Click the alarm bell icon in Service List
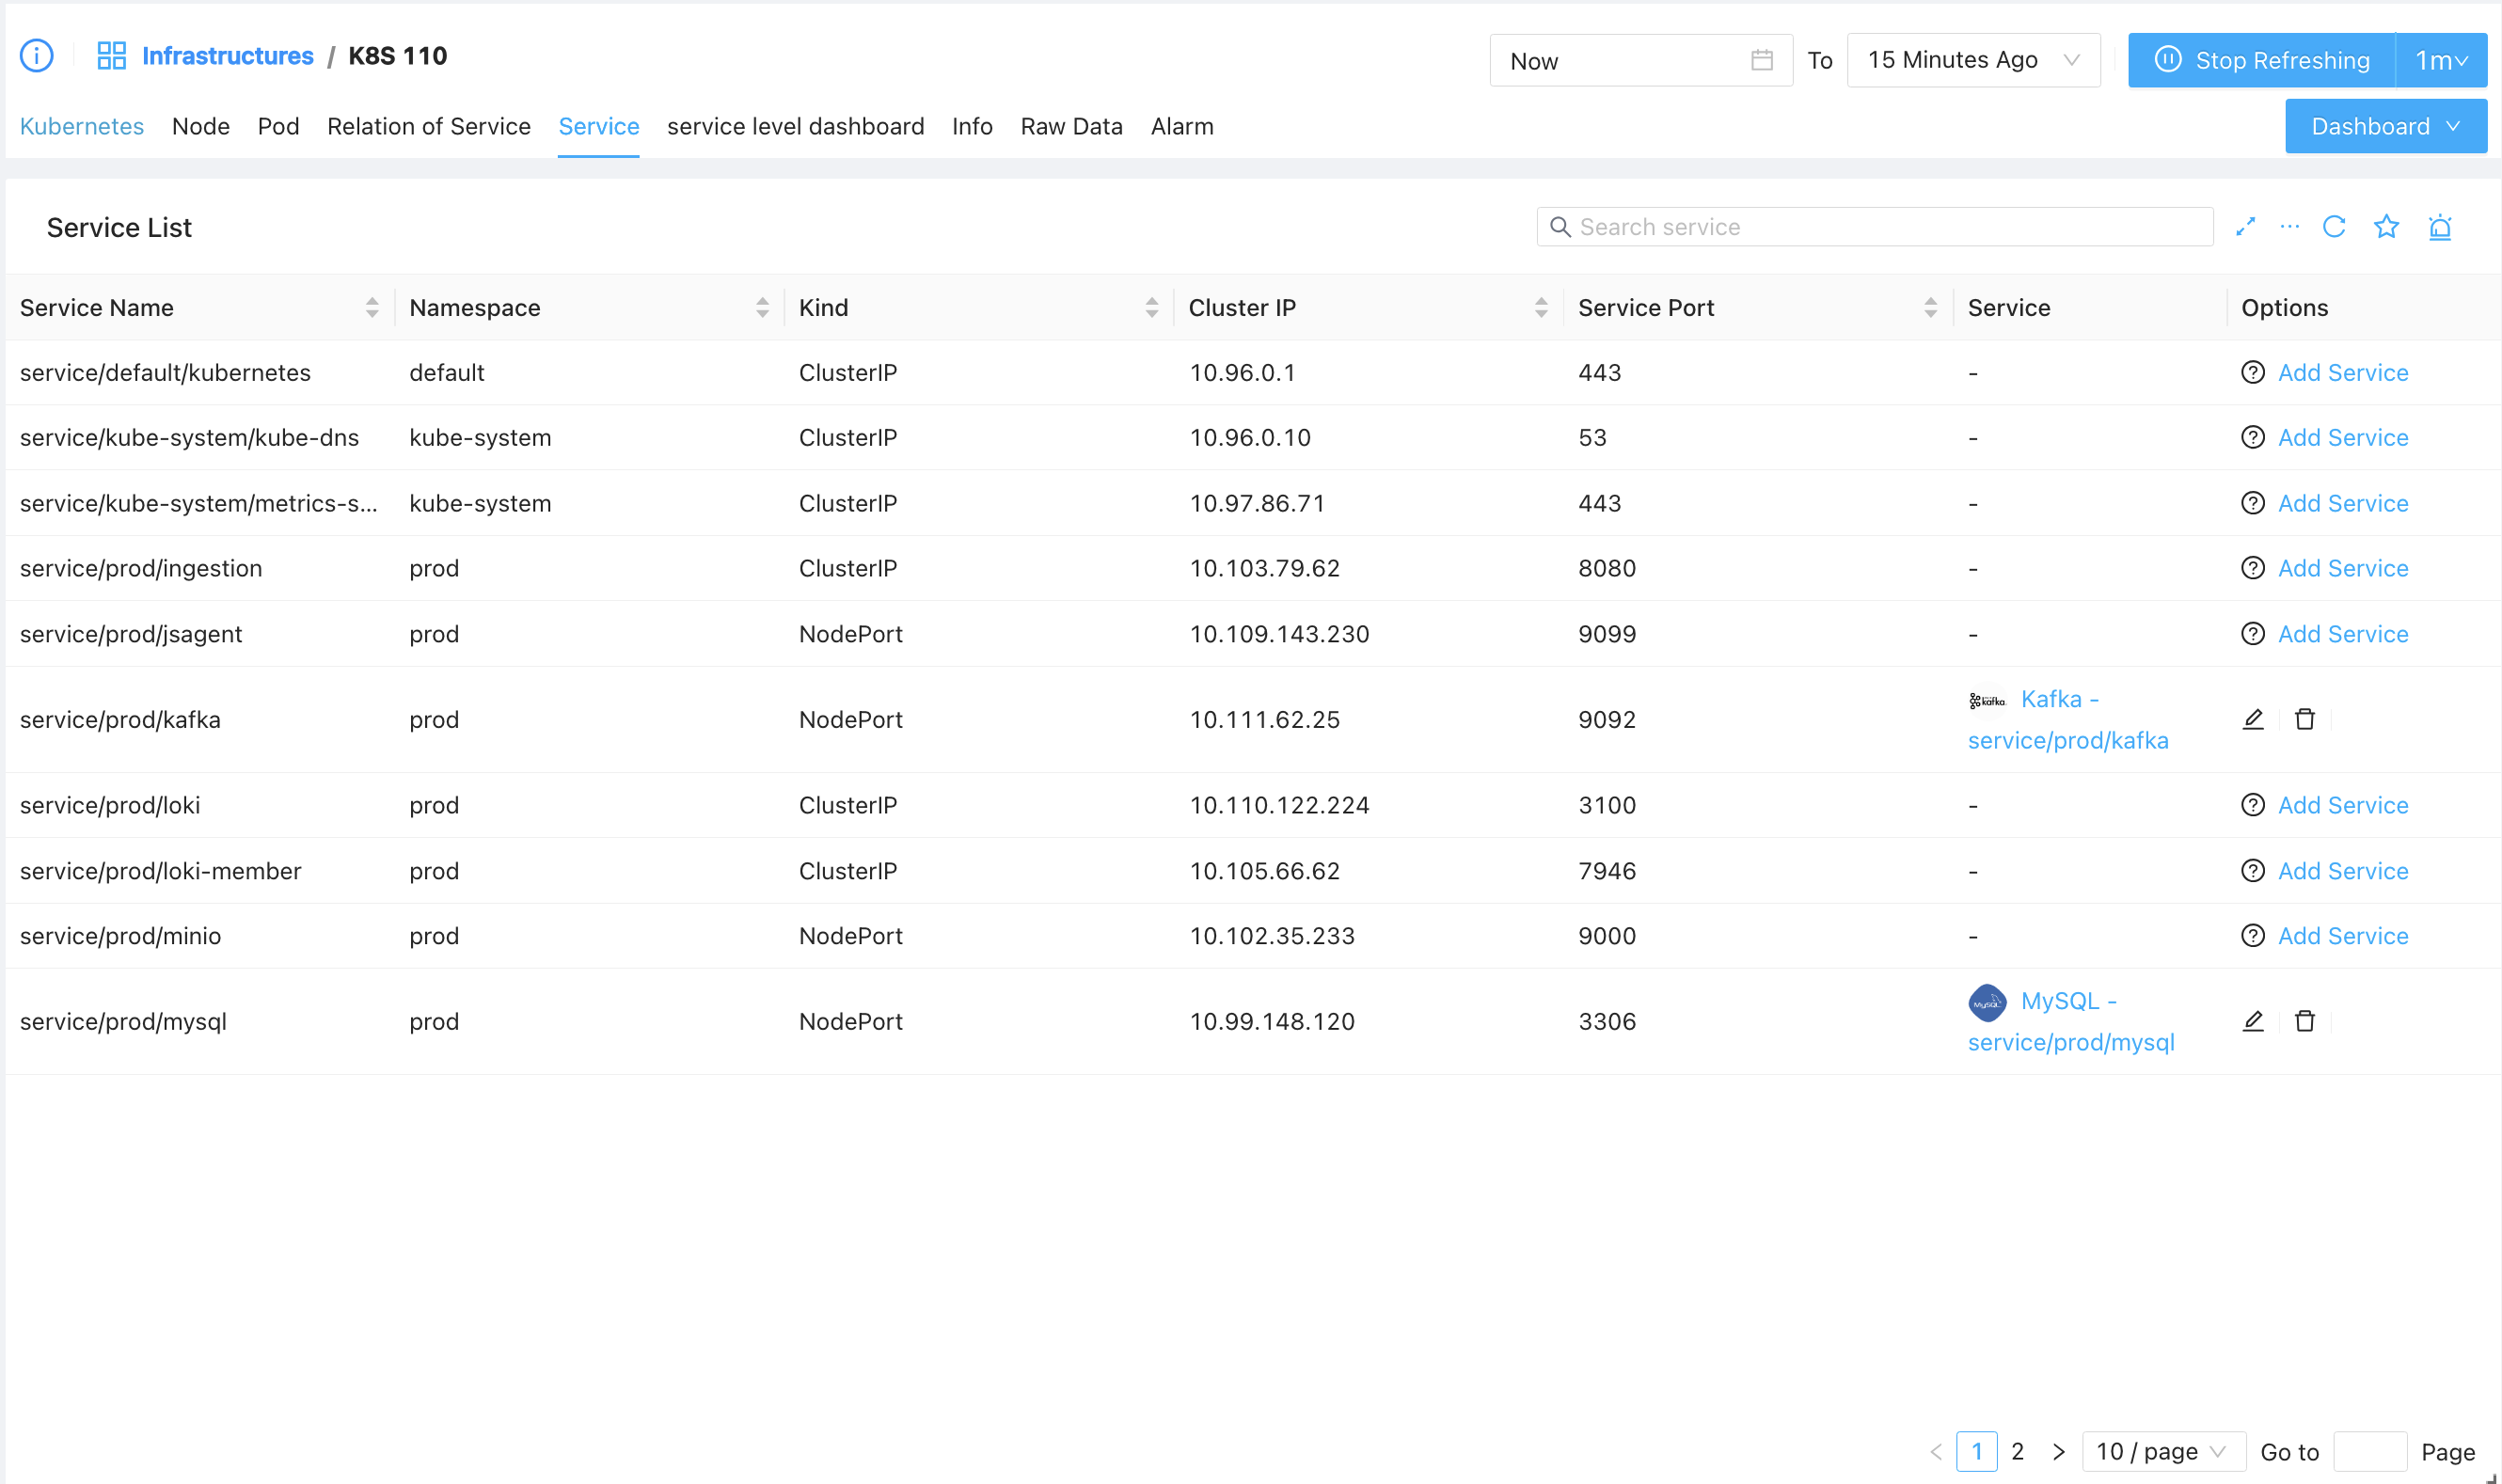The width and height of the screenshot is (2502, 1484). [x=2440, y=227]
